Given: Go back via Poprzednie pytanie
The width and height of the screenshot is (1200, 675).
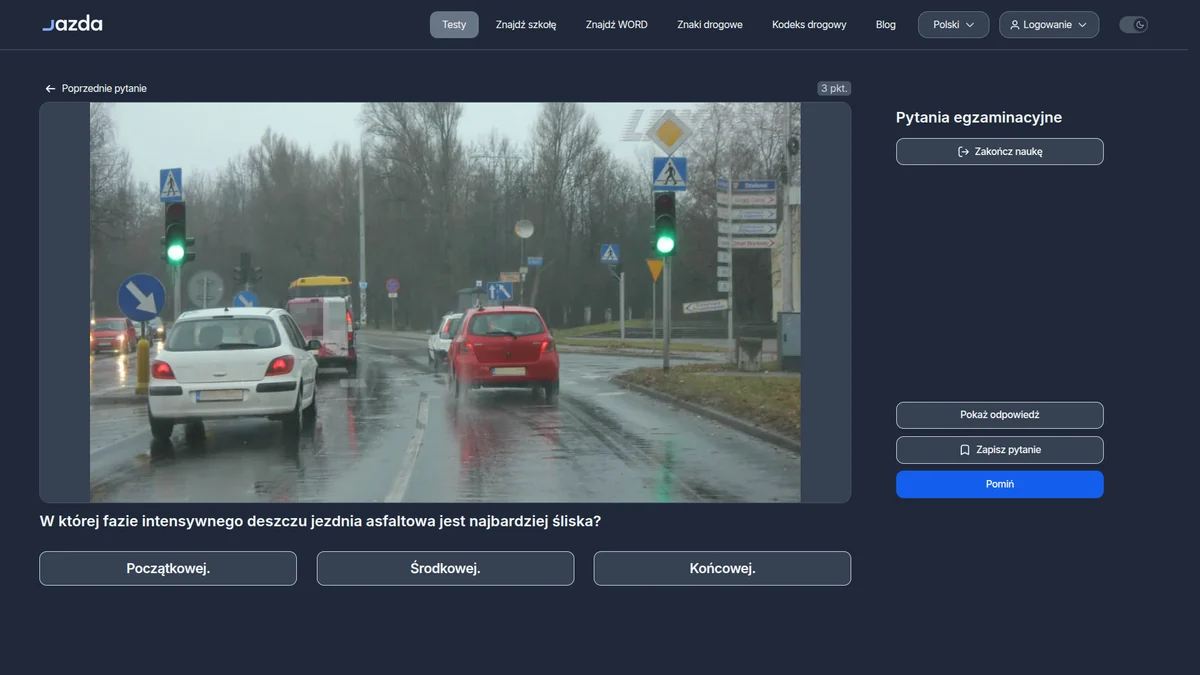Looking at the screenshot, I should pos(96,89).
